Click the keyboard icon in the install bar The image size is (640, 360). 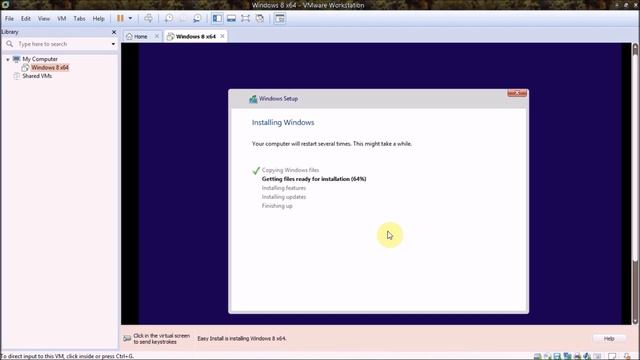click(127, 339)
